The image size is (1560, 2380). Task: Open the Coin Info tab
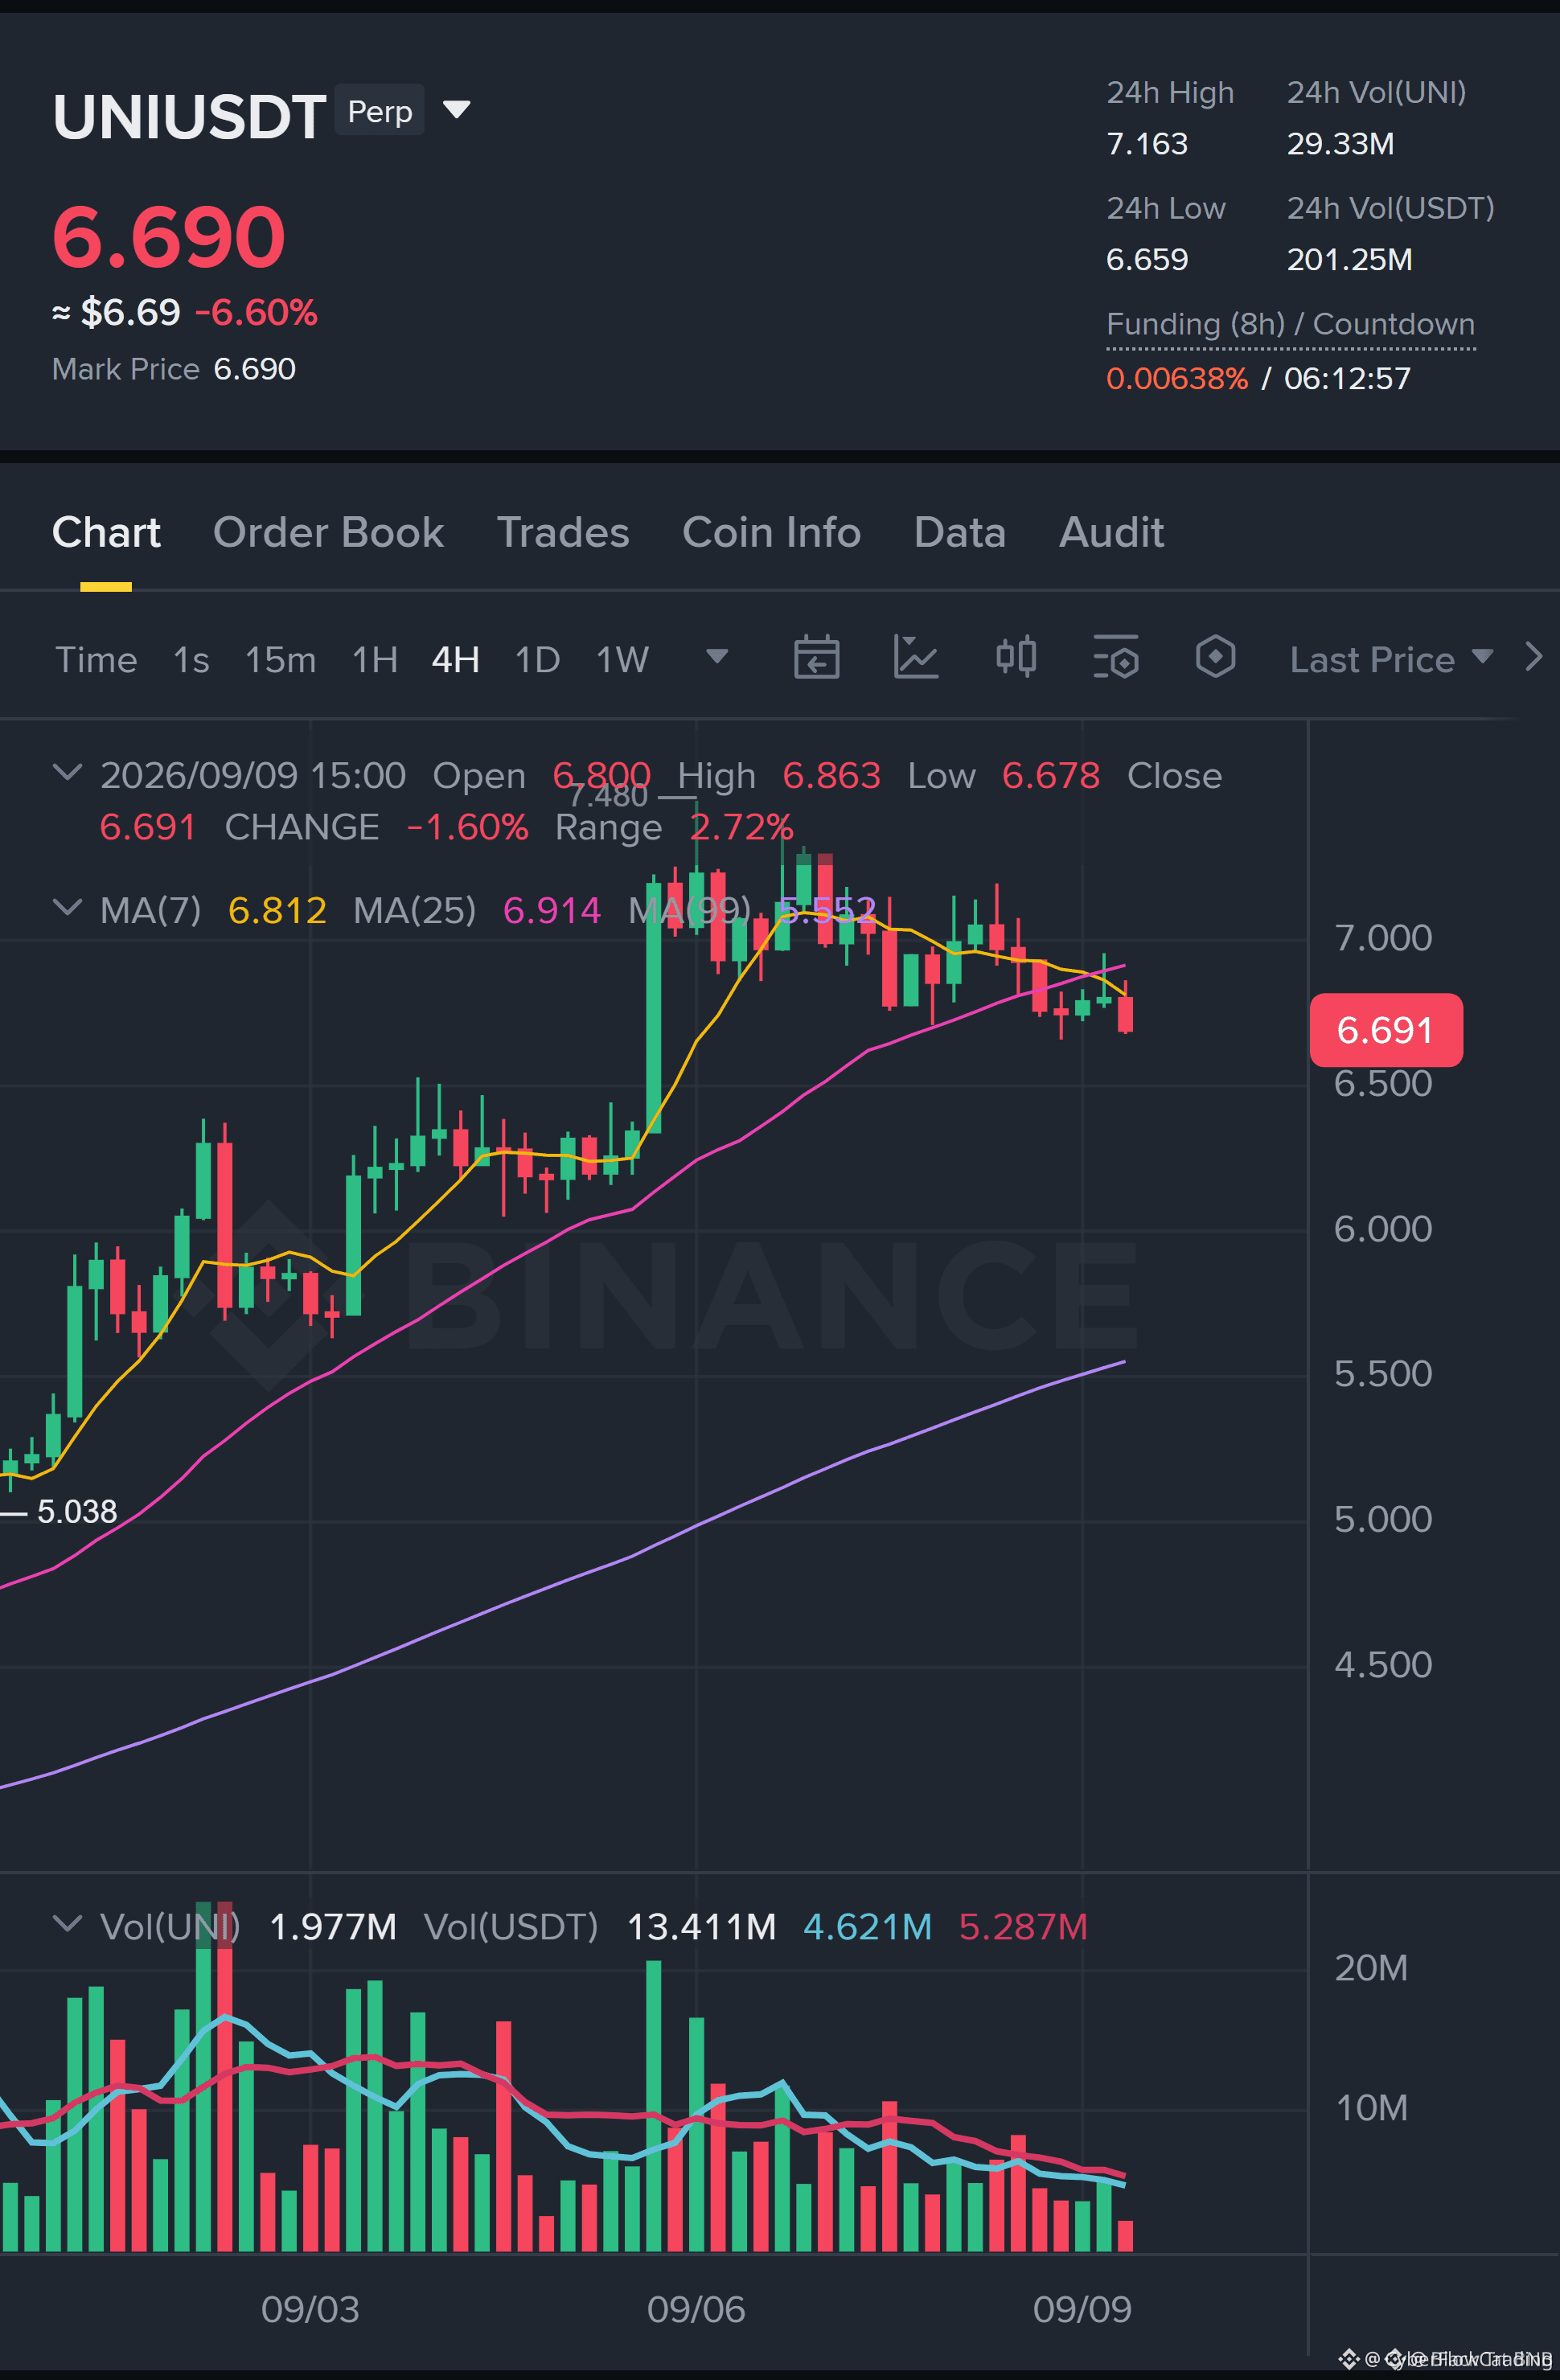point(771,533)
